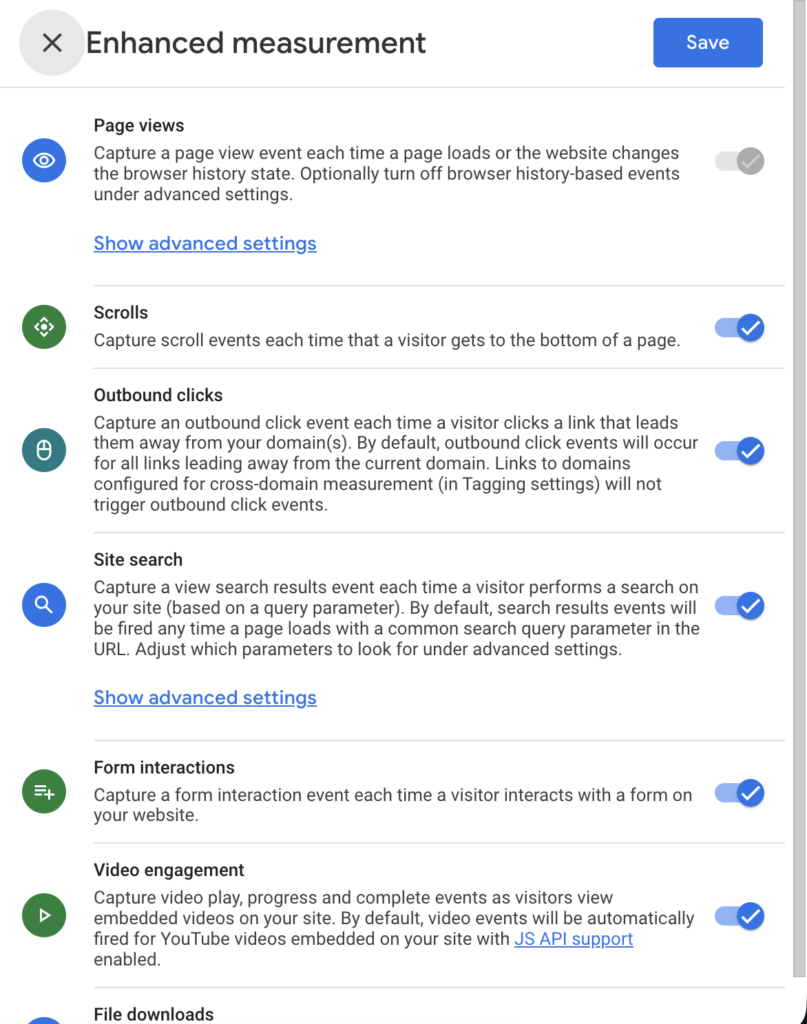Expand advanced settings for Site search

click(x=205, y=697)
